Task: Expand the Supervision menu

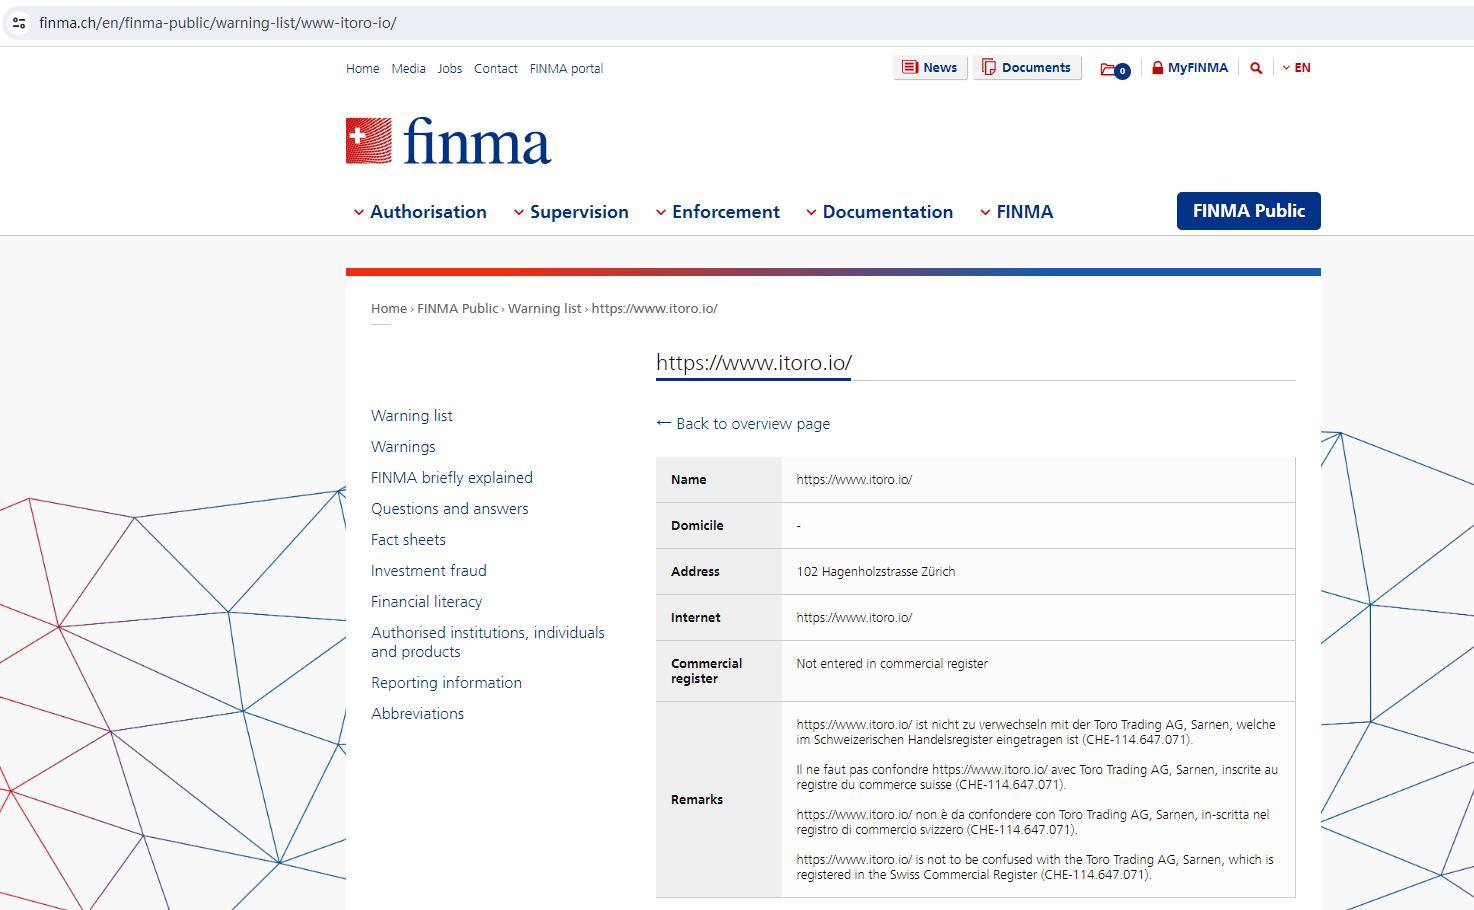Action: point(571,212)
